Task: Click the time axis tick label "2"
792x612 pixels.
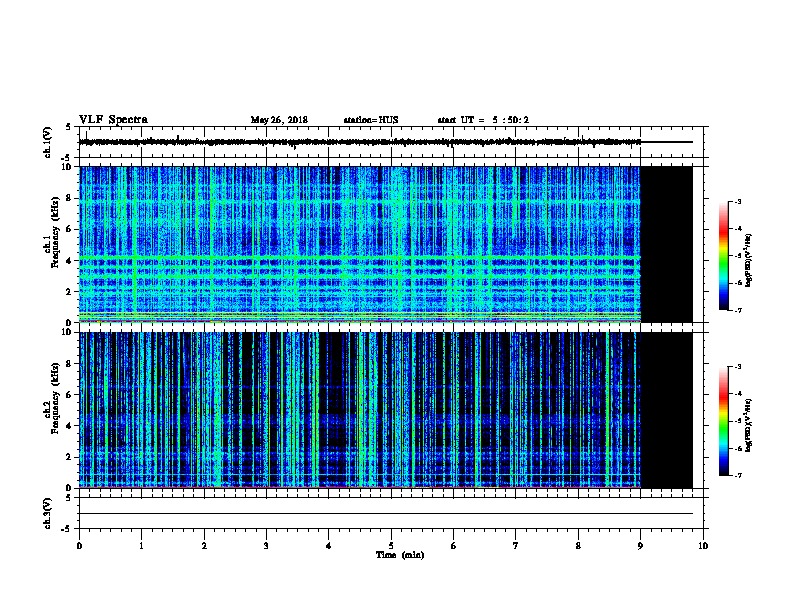Action: pos(204,545)
